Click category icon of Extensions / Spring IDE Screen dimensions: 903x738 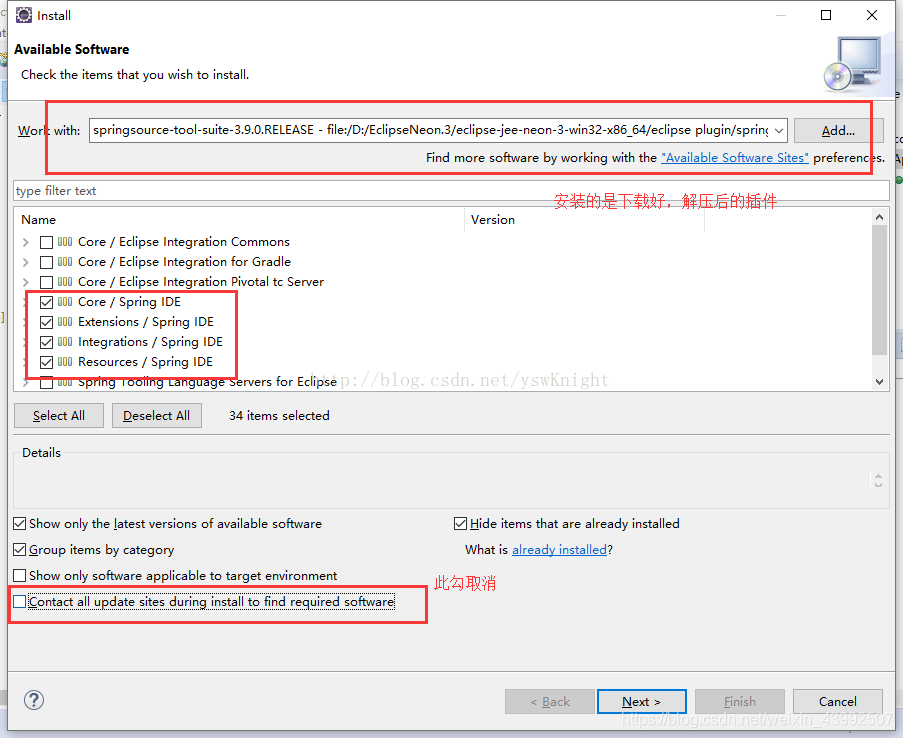click(x=65, y=321)
